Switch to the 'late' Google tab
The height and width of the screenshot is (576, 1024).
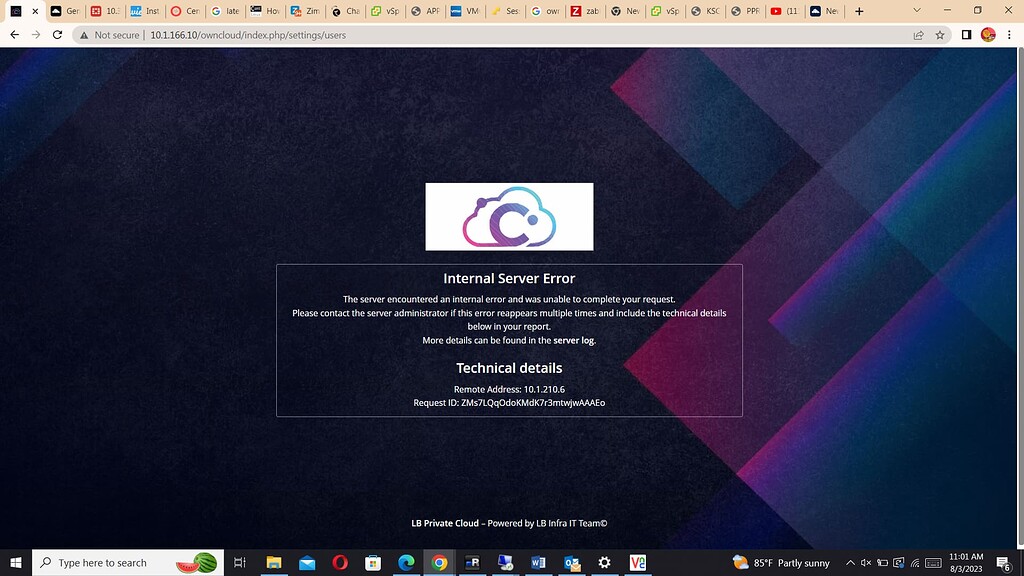tap(225, 11)
